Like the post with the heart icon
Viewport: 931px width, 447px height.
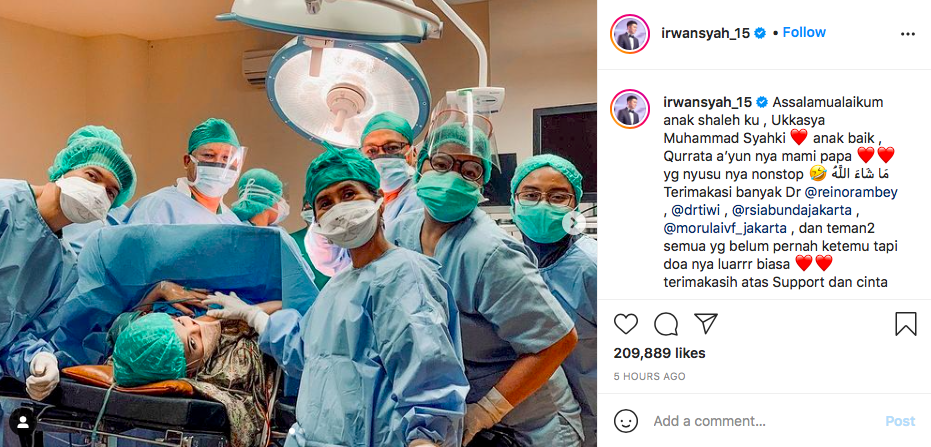(626, 324)
